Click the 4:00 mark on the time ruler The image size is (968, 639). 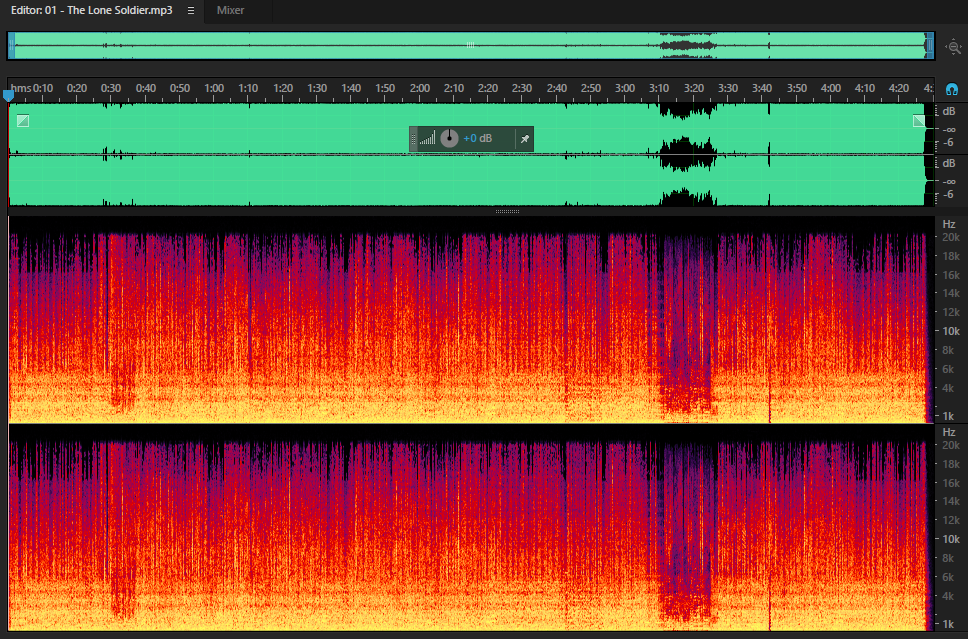(831, 88)
